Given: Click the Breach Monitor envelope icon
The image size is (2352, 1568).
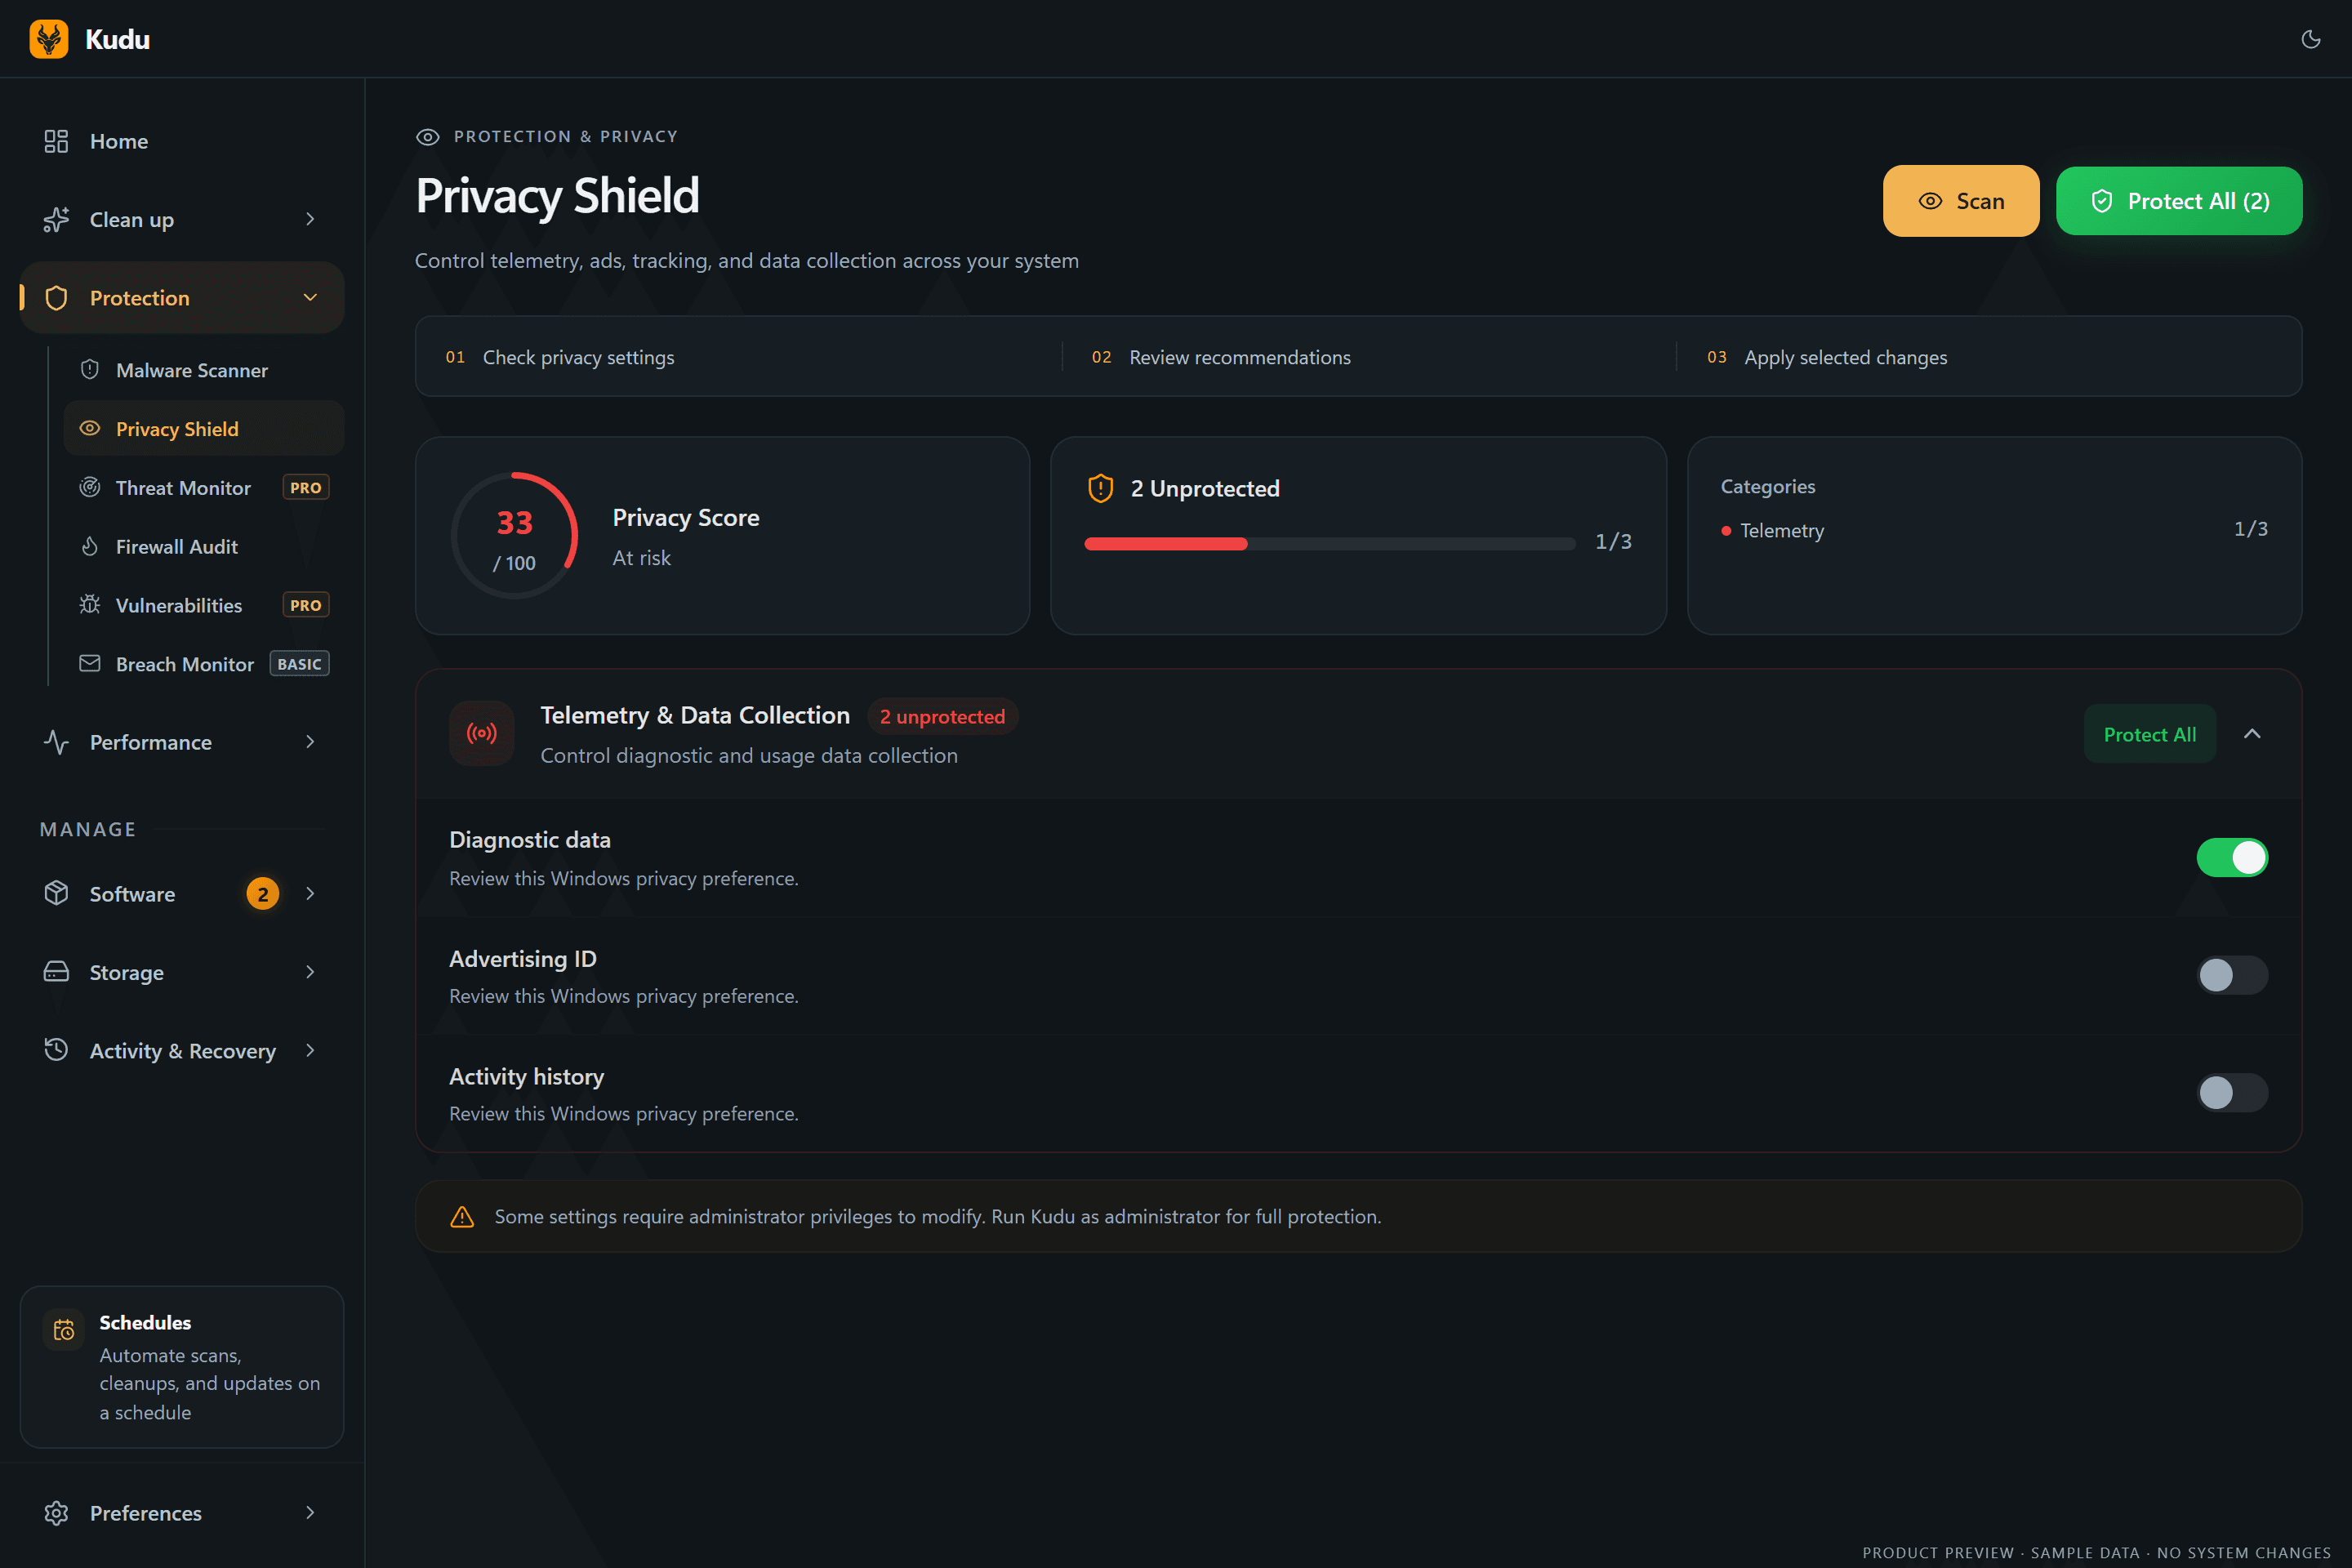Looking at the screenshot, I should [90, 663].
